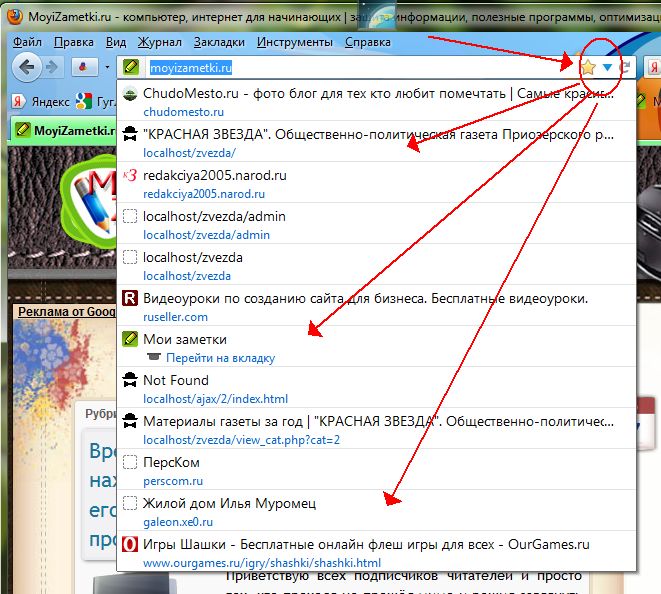Click the K3 favicon of redakciya2005
The image size is (661, 594).
coord(130,175)
